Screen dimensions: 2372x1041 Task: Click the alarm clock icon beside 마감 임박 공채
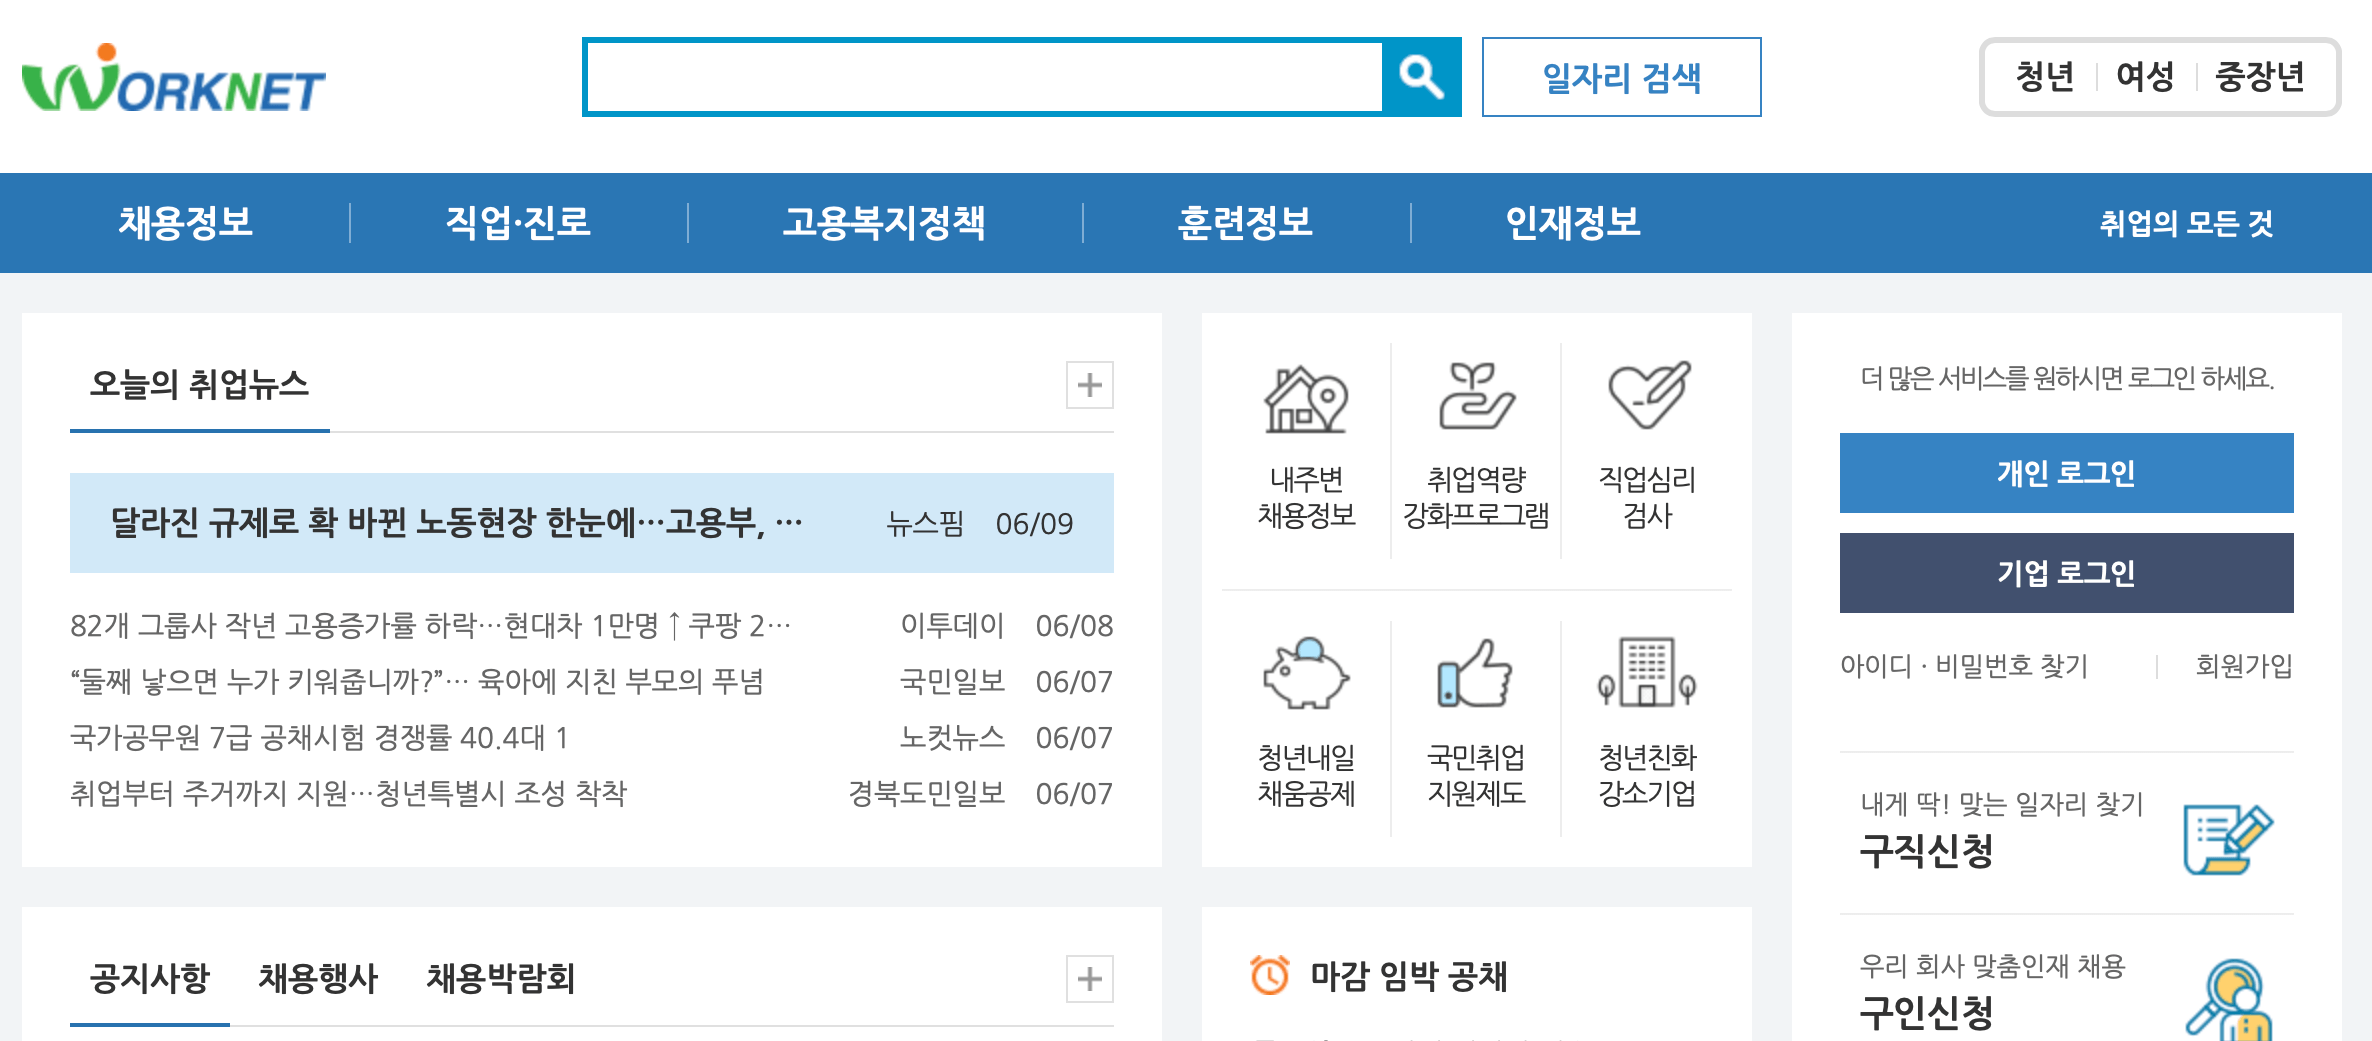pos(1268,976)
